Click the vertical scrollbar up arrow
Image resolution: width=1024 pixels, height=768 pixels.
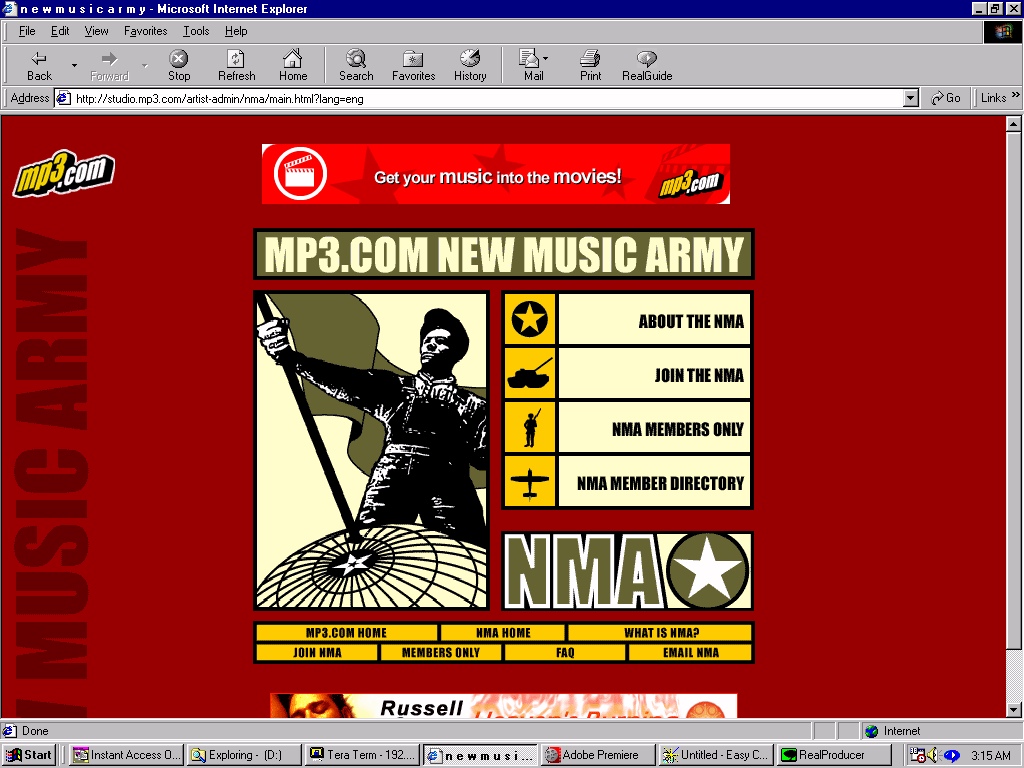tap(1013, 123)
